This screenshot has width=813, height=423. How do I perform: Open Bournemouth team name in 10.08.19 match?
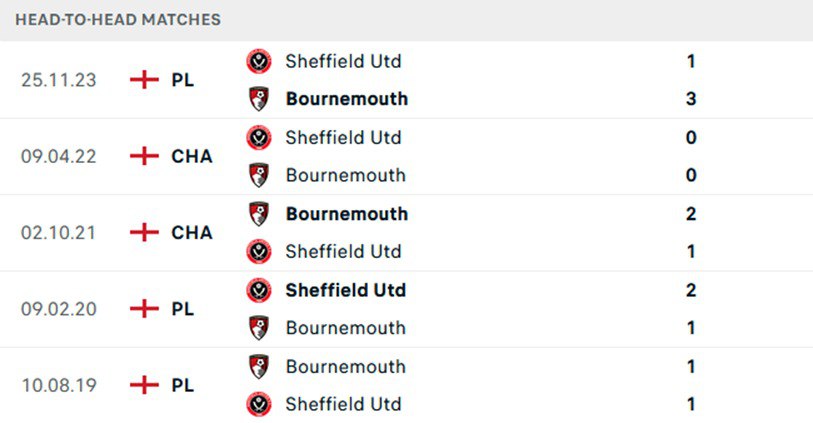coord(345,366)
